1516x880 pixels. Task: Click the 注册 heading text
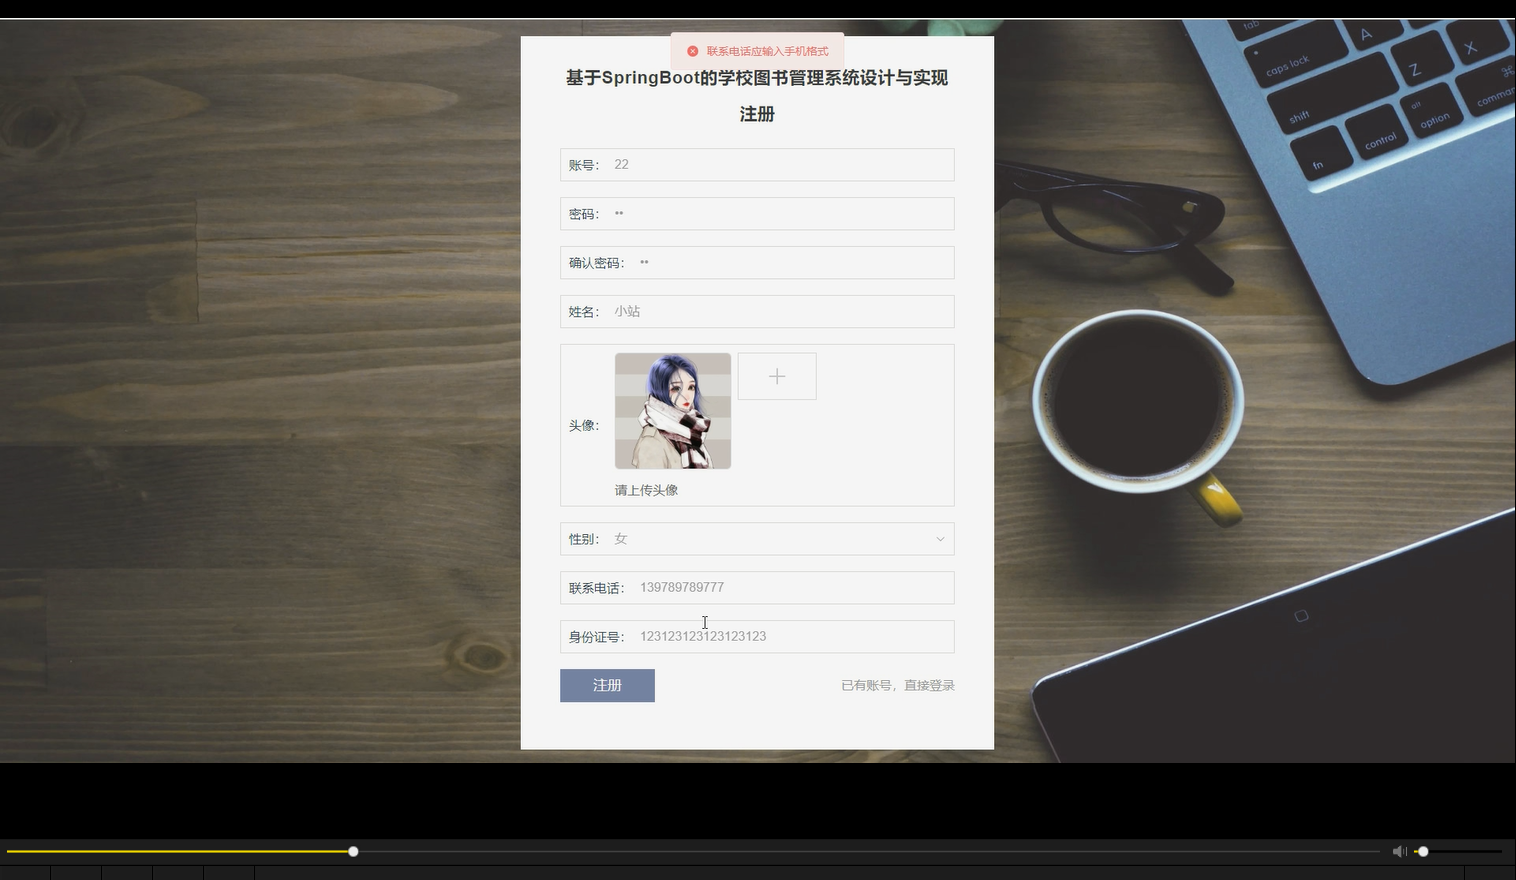click(757, 114)
